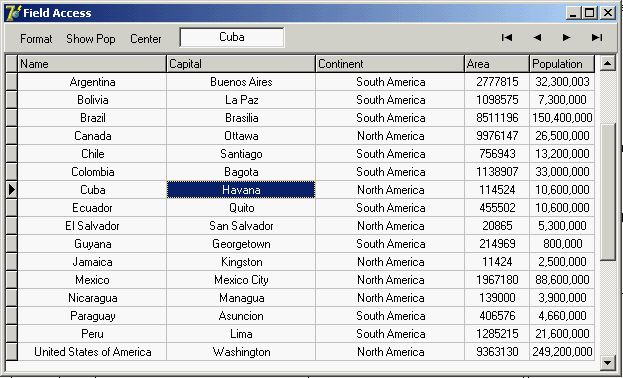Click the Format toolbar button
The height and width of the screenshot is (378, 623).
click(36, 39)
